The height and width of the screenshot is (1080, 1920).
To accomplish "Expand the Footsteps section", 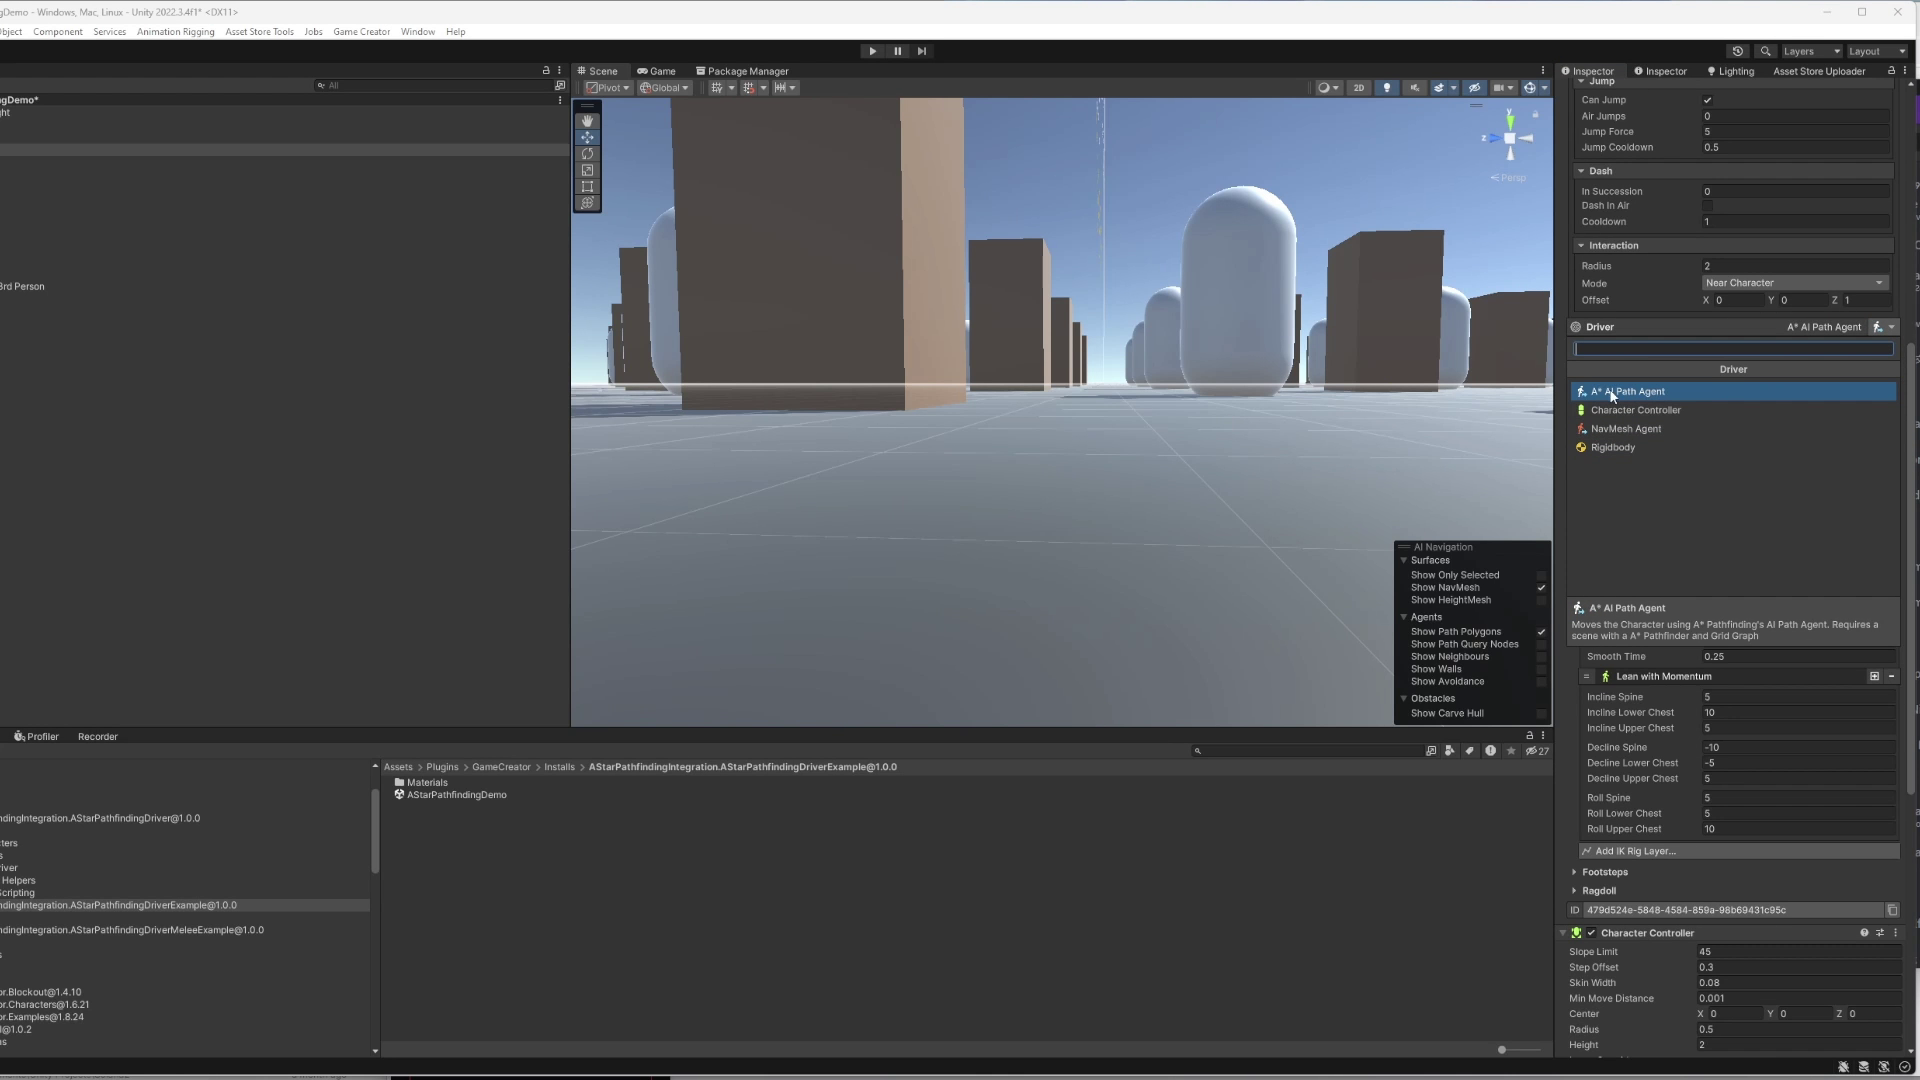I will [1574, 872].
